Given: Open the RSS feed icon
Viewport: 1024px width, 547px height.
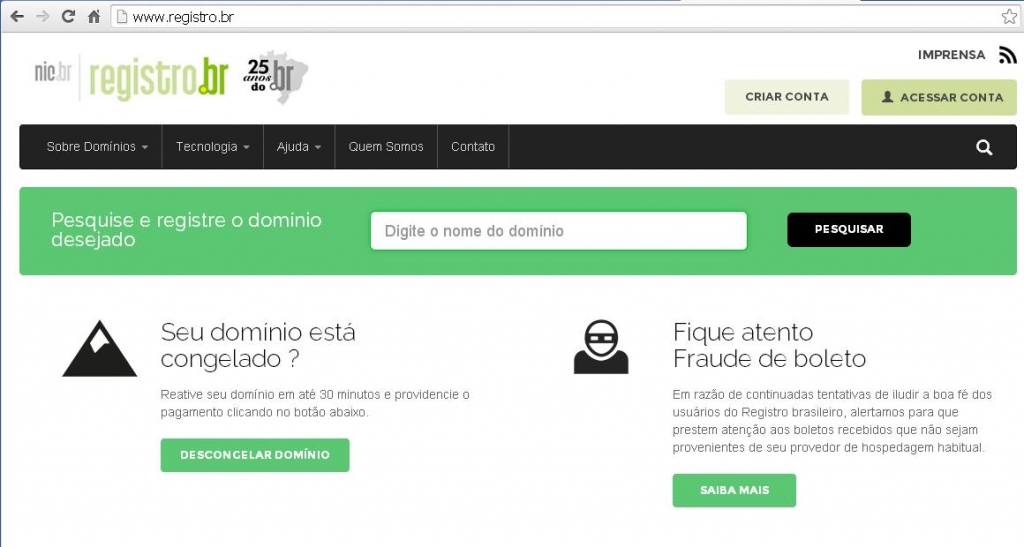Looking at the screenshot, I should coord(1007,55).
